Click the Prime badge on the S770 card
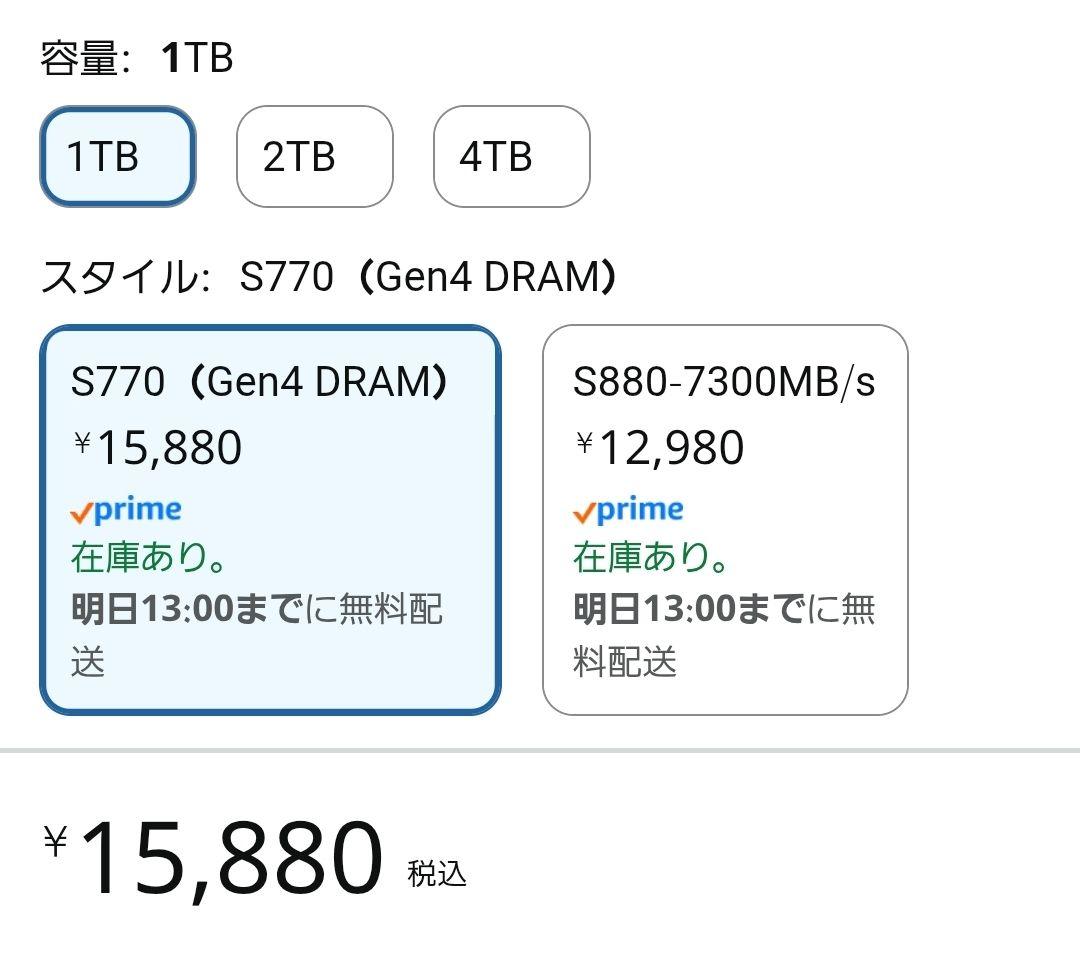Viewport: 1080px width, 971px height. pos(128,510)
